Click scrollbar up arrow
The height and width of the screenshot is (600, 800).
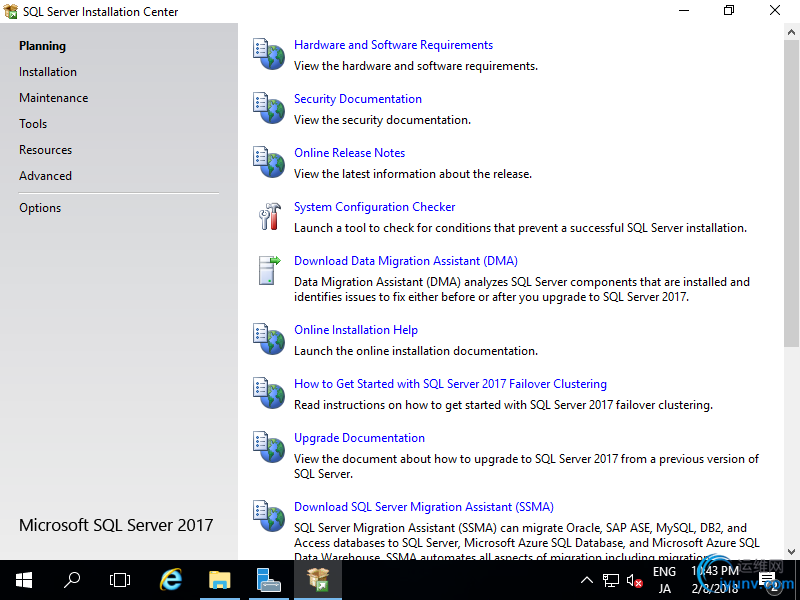[x=791, y=32]
